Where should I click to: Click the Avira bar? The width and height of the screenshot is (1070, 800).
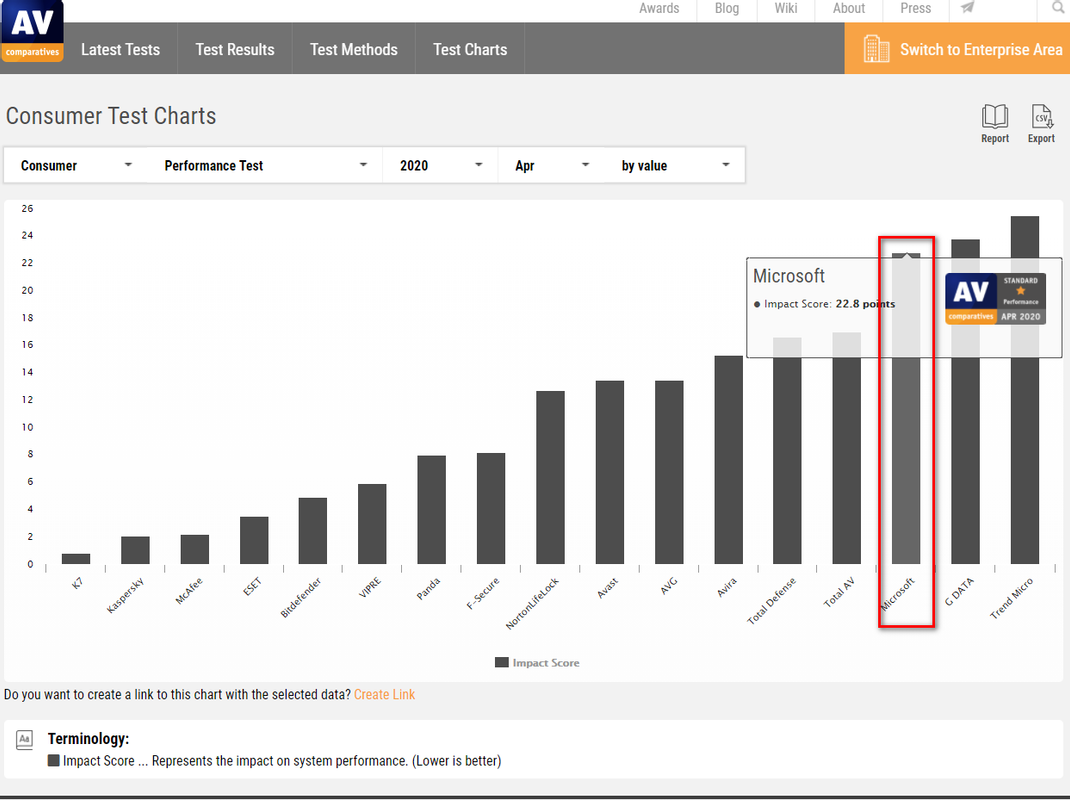pos(728,459)
